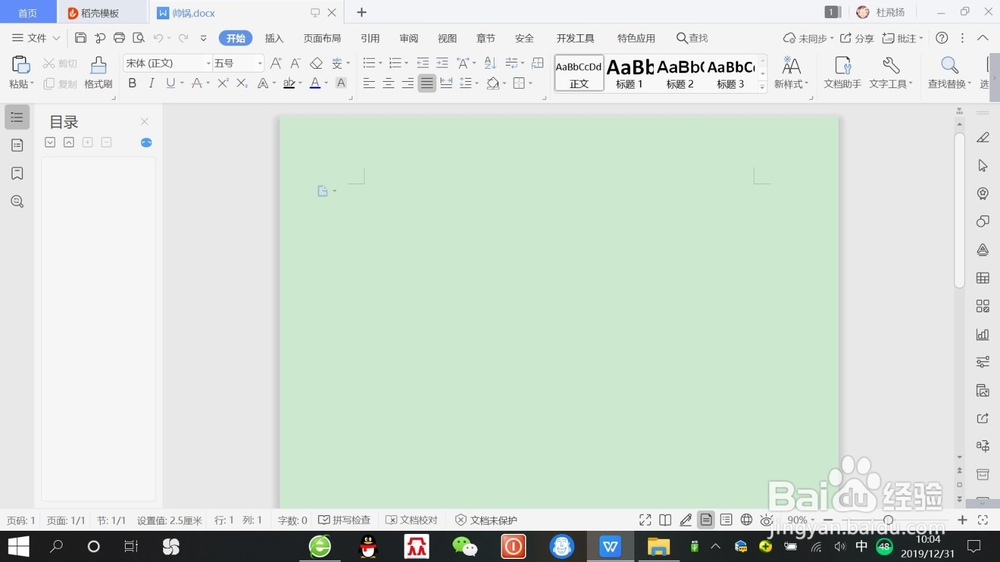This screenshot has height=562, width=1000.
Task: Apply the text highlight color
Action: coord(289,83)
